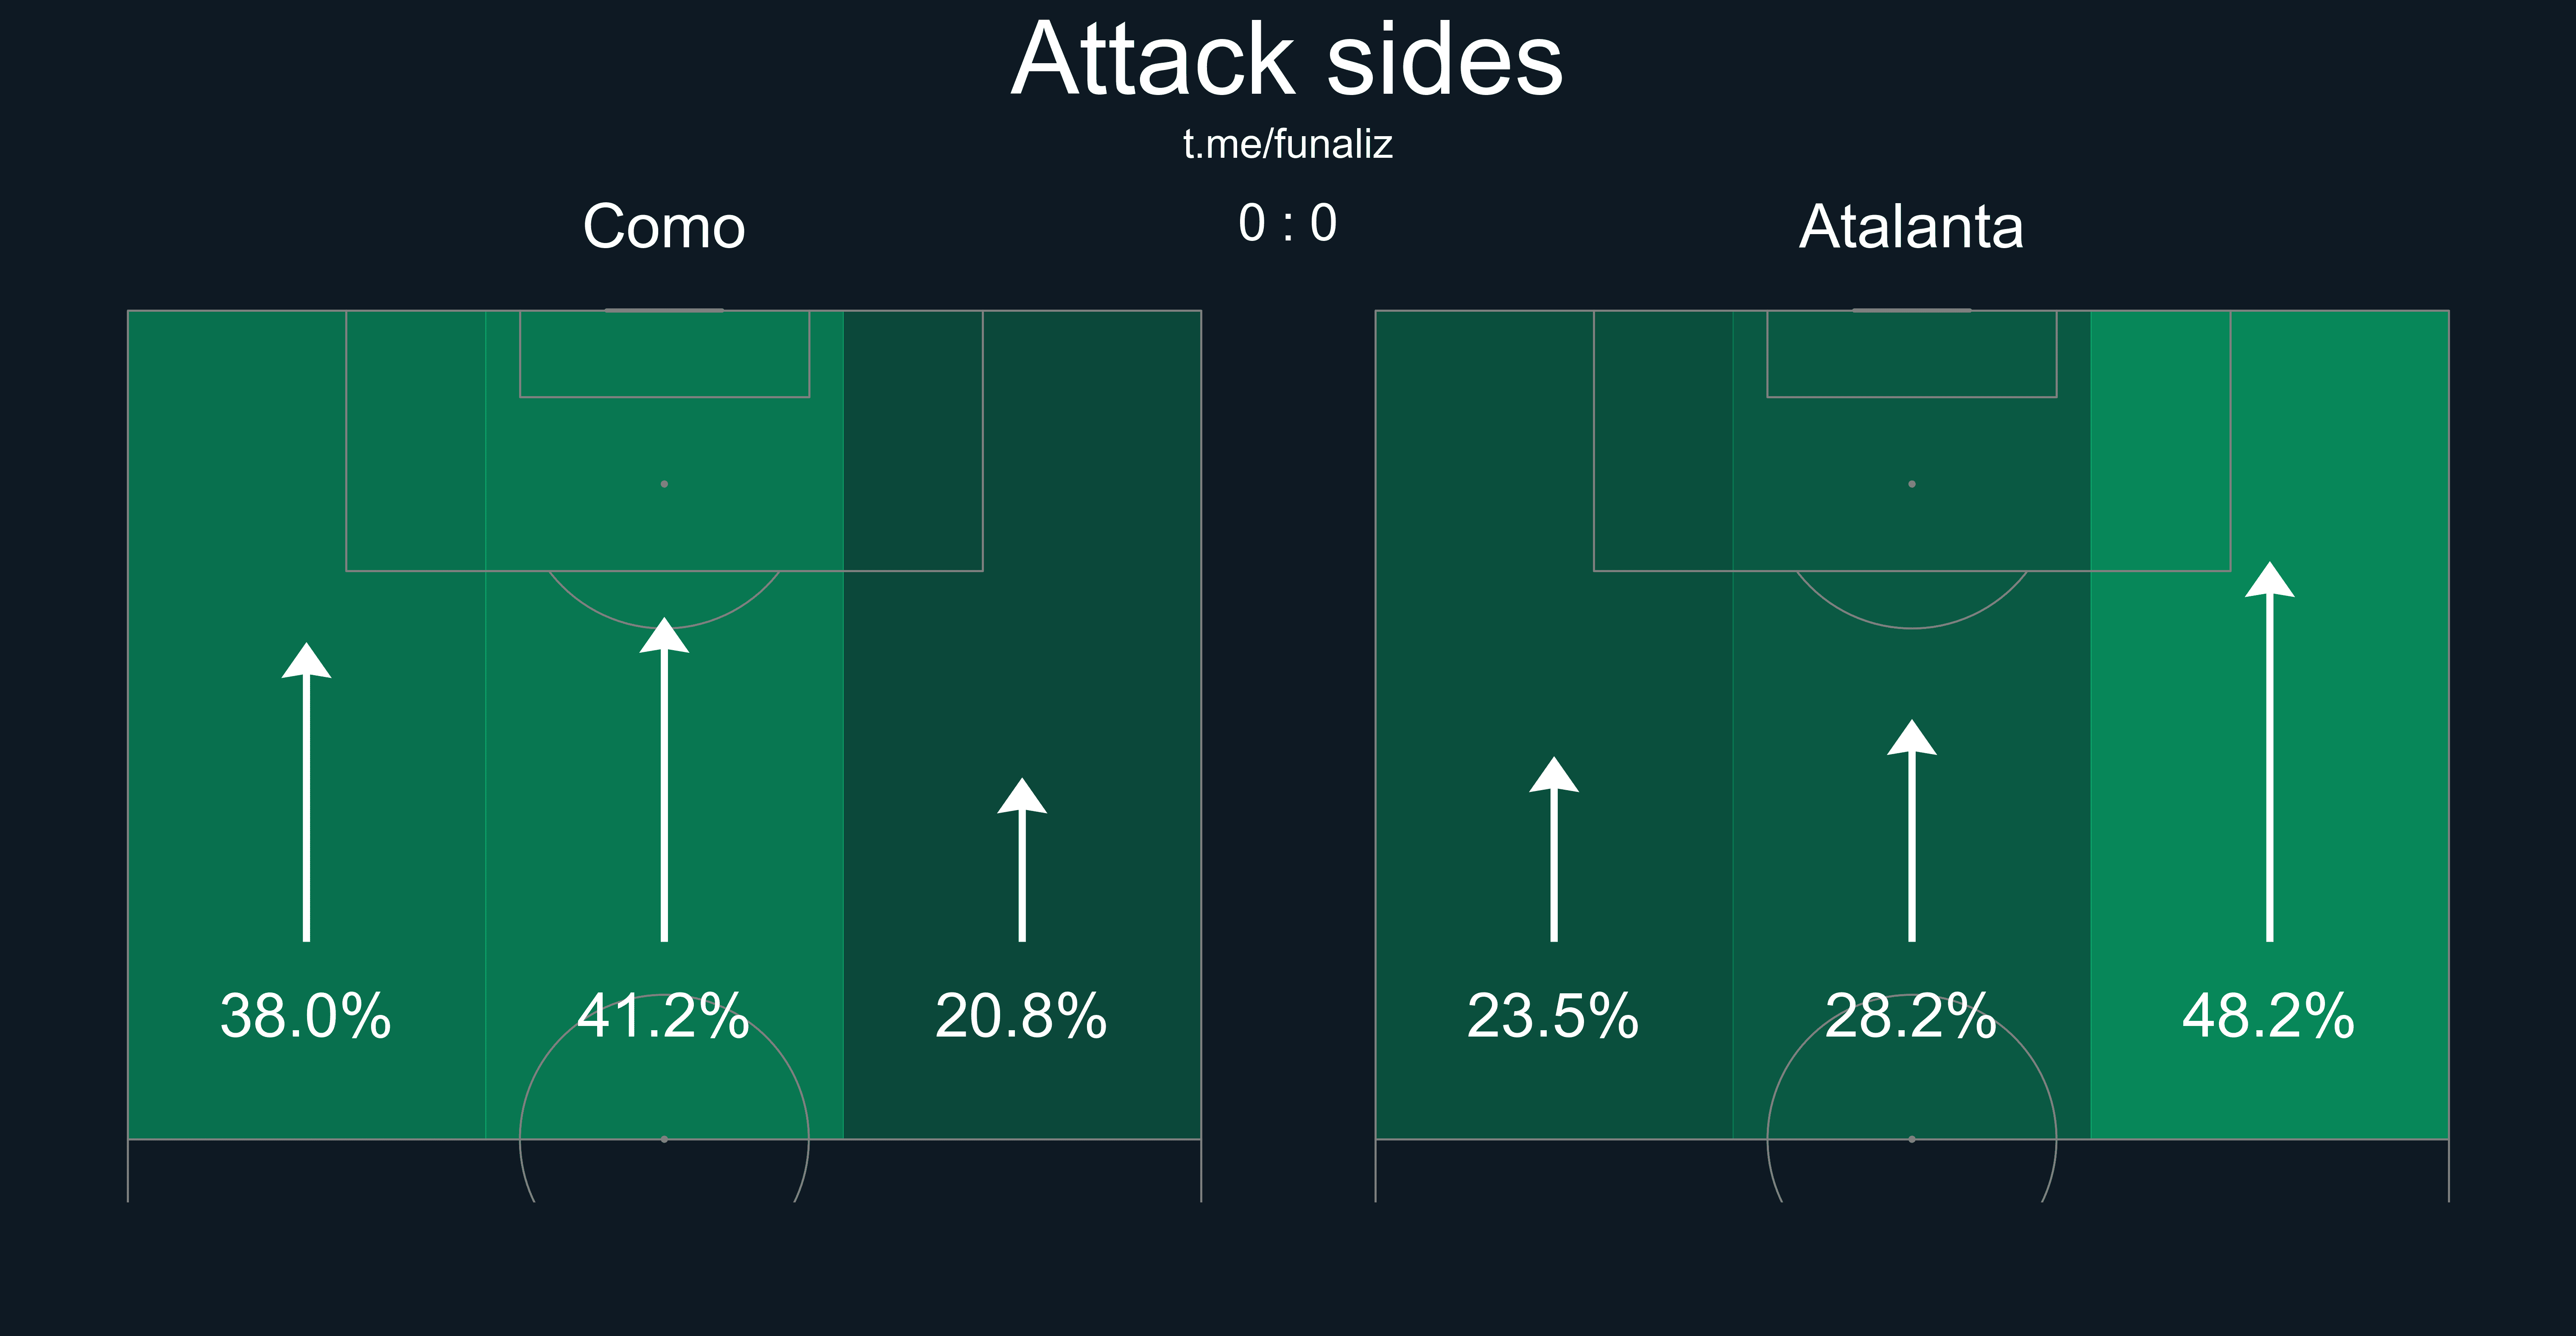
Task: Click the penalty spot on Atalanta's pitch
Action: (x=1912, y=484)
